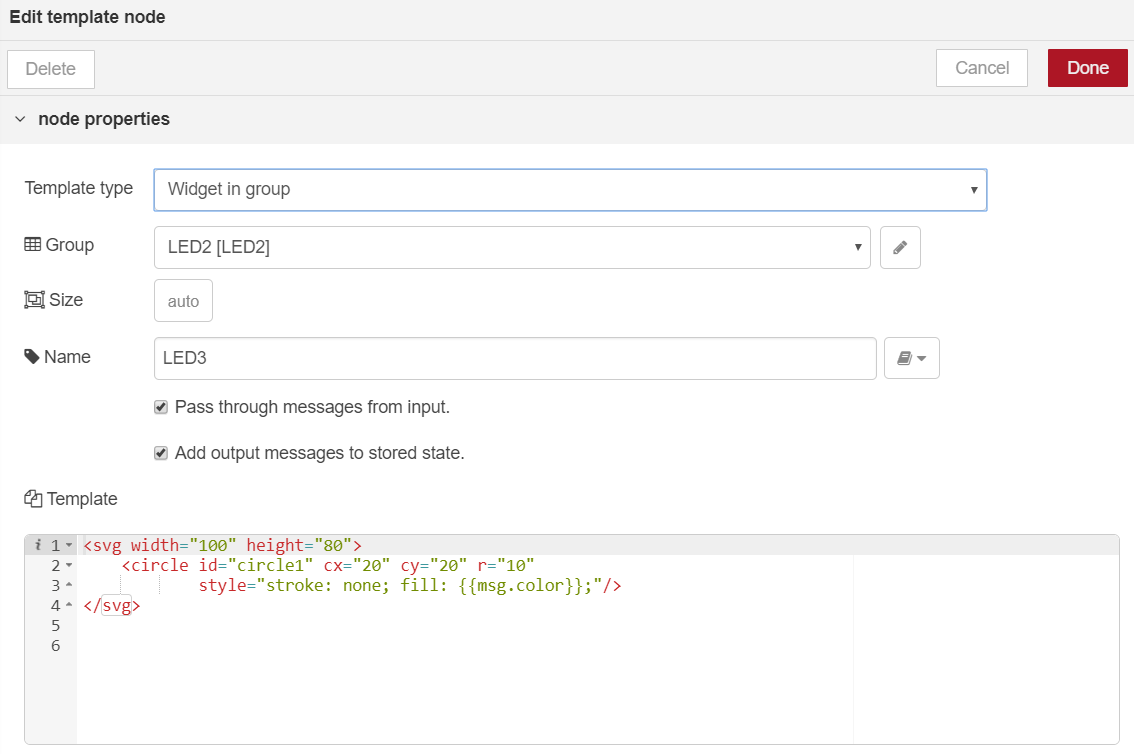The height and width of the screenshot is (754, 1134).
Task: Open the Template type dropdown
Action: (x=570, y=189)
